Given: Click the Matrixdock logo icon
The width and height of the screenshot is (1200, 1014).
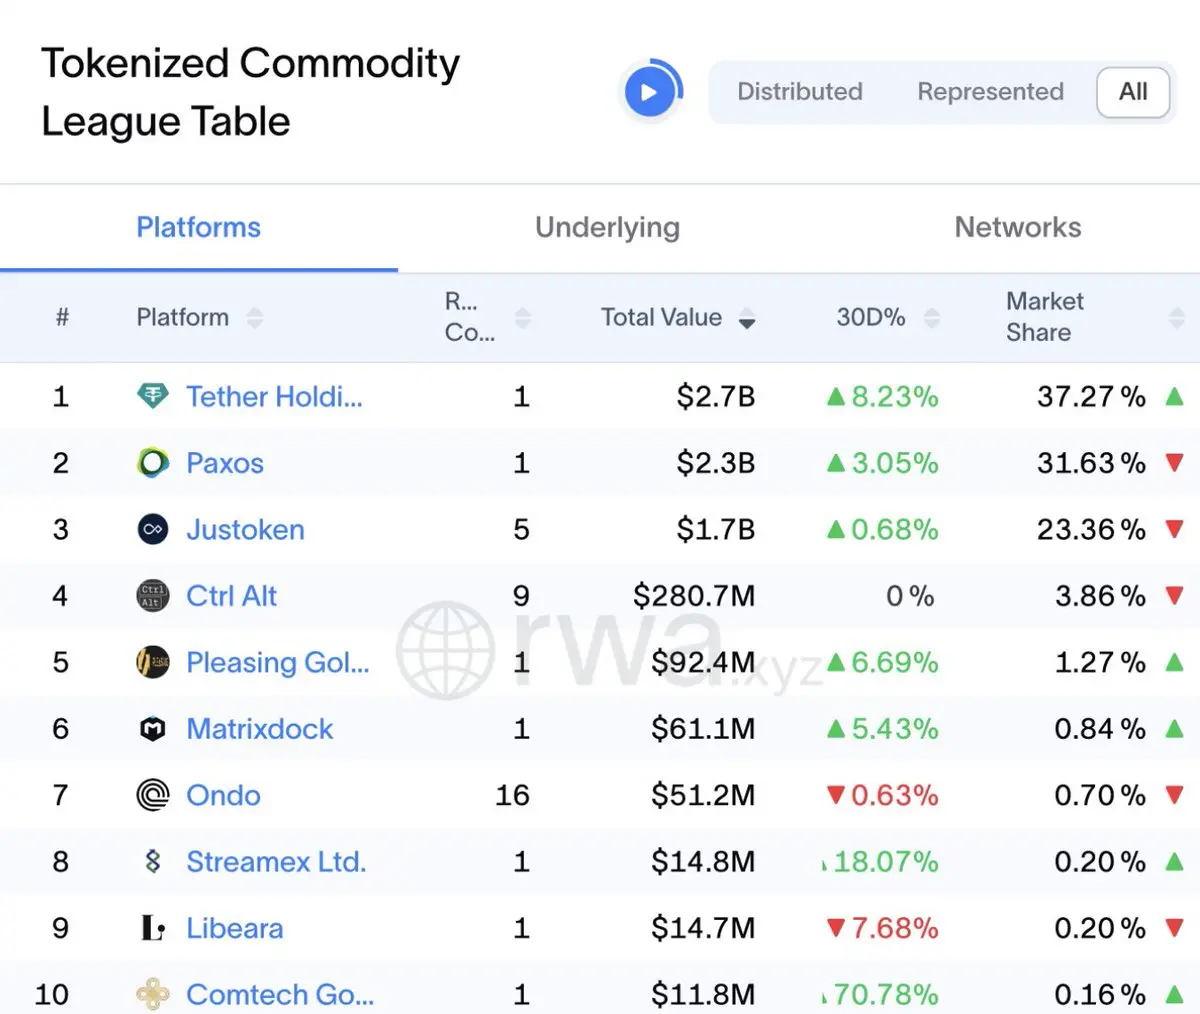Looking at the screenshot, I should pyautogui.click(x=152, y=729).
